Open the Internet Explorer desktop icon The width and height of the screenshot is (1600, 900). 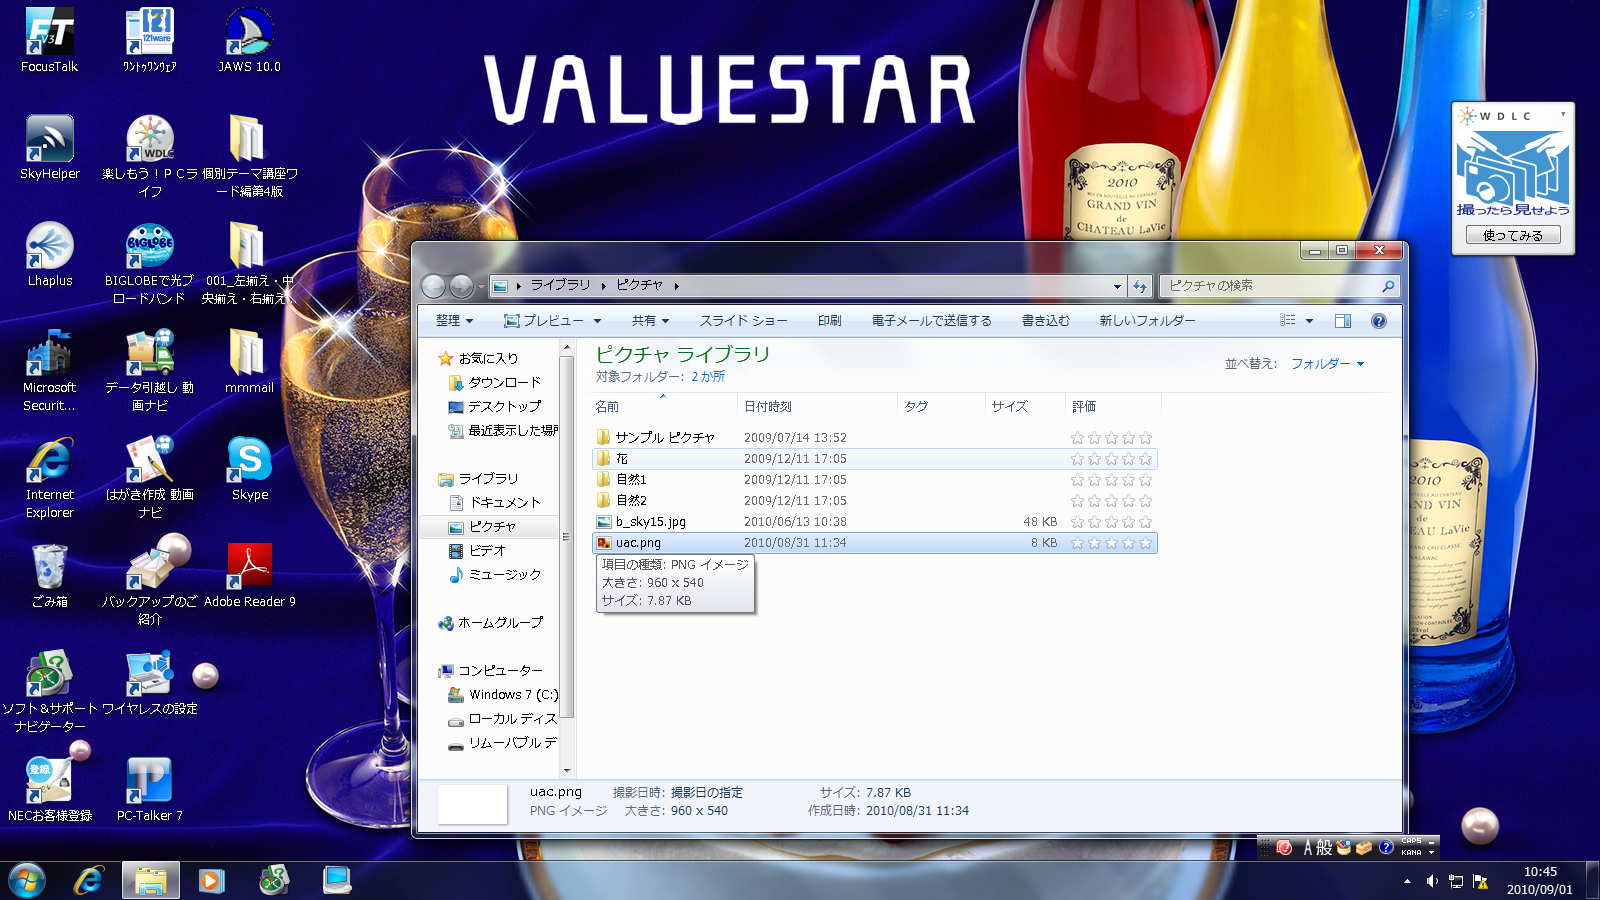coord(49,477)
